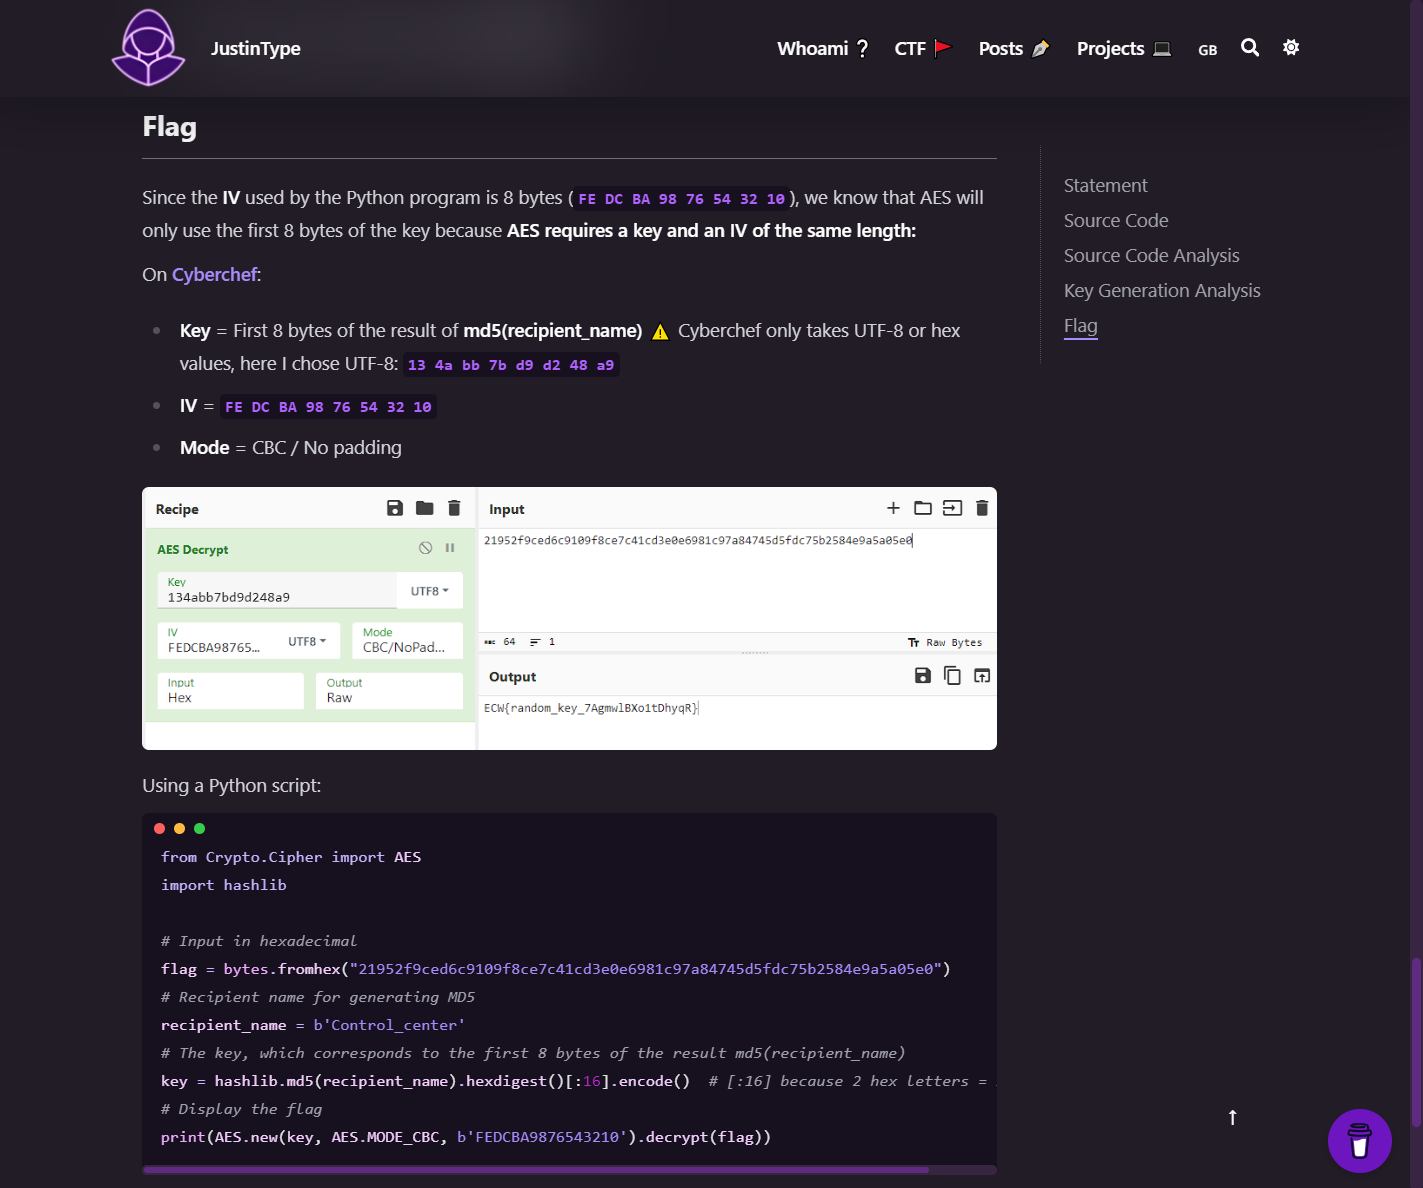Image resolution: width=1423 pixels, height=1188 pixels.
Task: Click the yellow dot on code block
Action: (179, 828)
